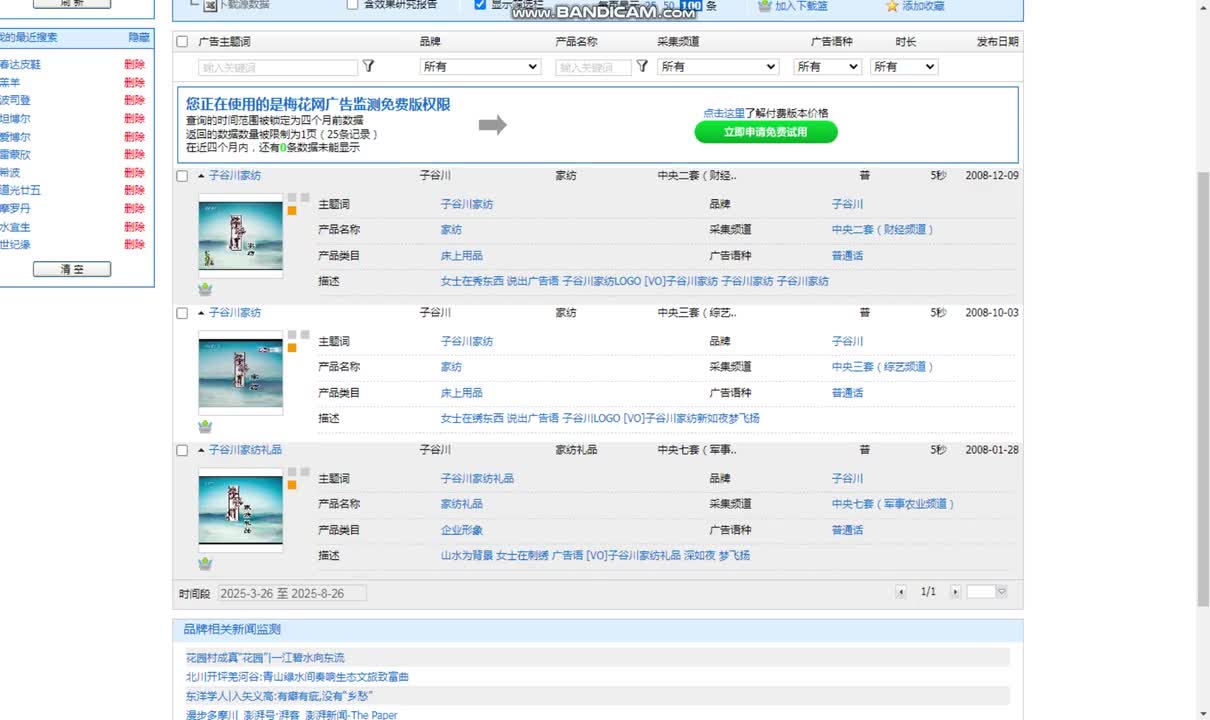Click the filter funnel icon beside 广告主题词 input
Viewport: 1210px width, 720px height.
(x=368, y=66)
